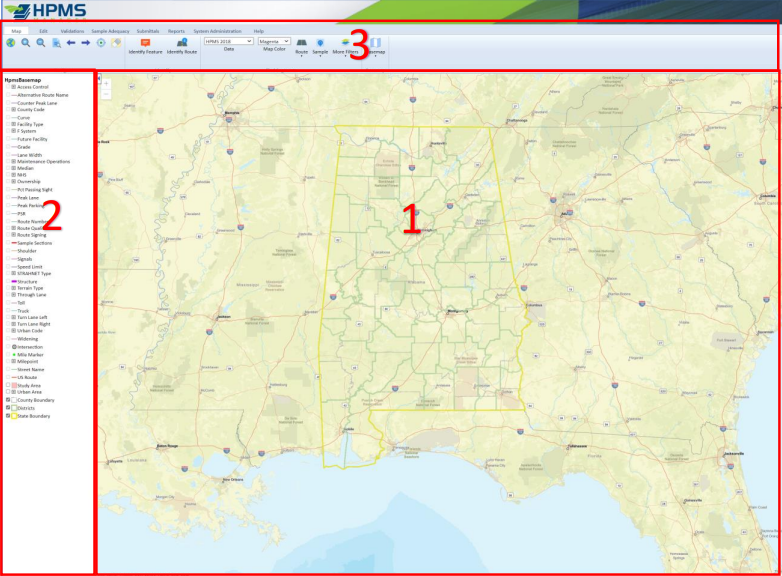Click the globe full-extent map icon
Viewport: 782px width, 576px height.
tap(10, 43)
